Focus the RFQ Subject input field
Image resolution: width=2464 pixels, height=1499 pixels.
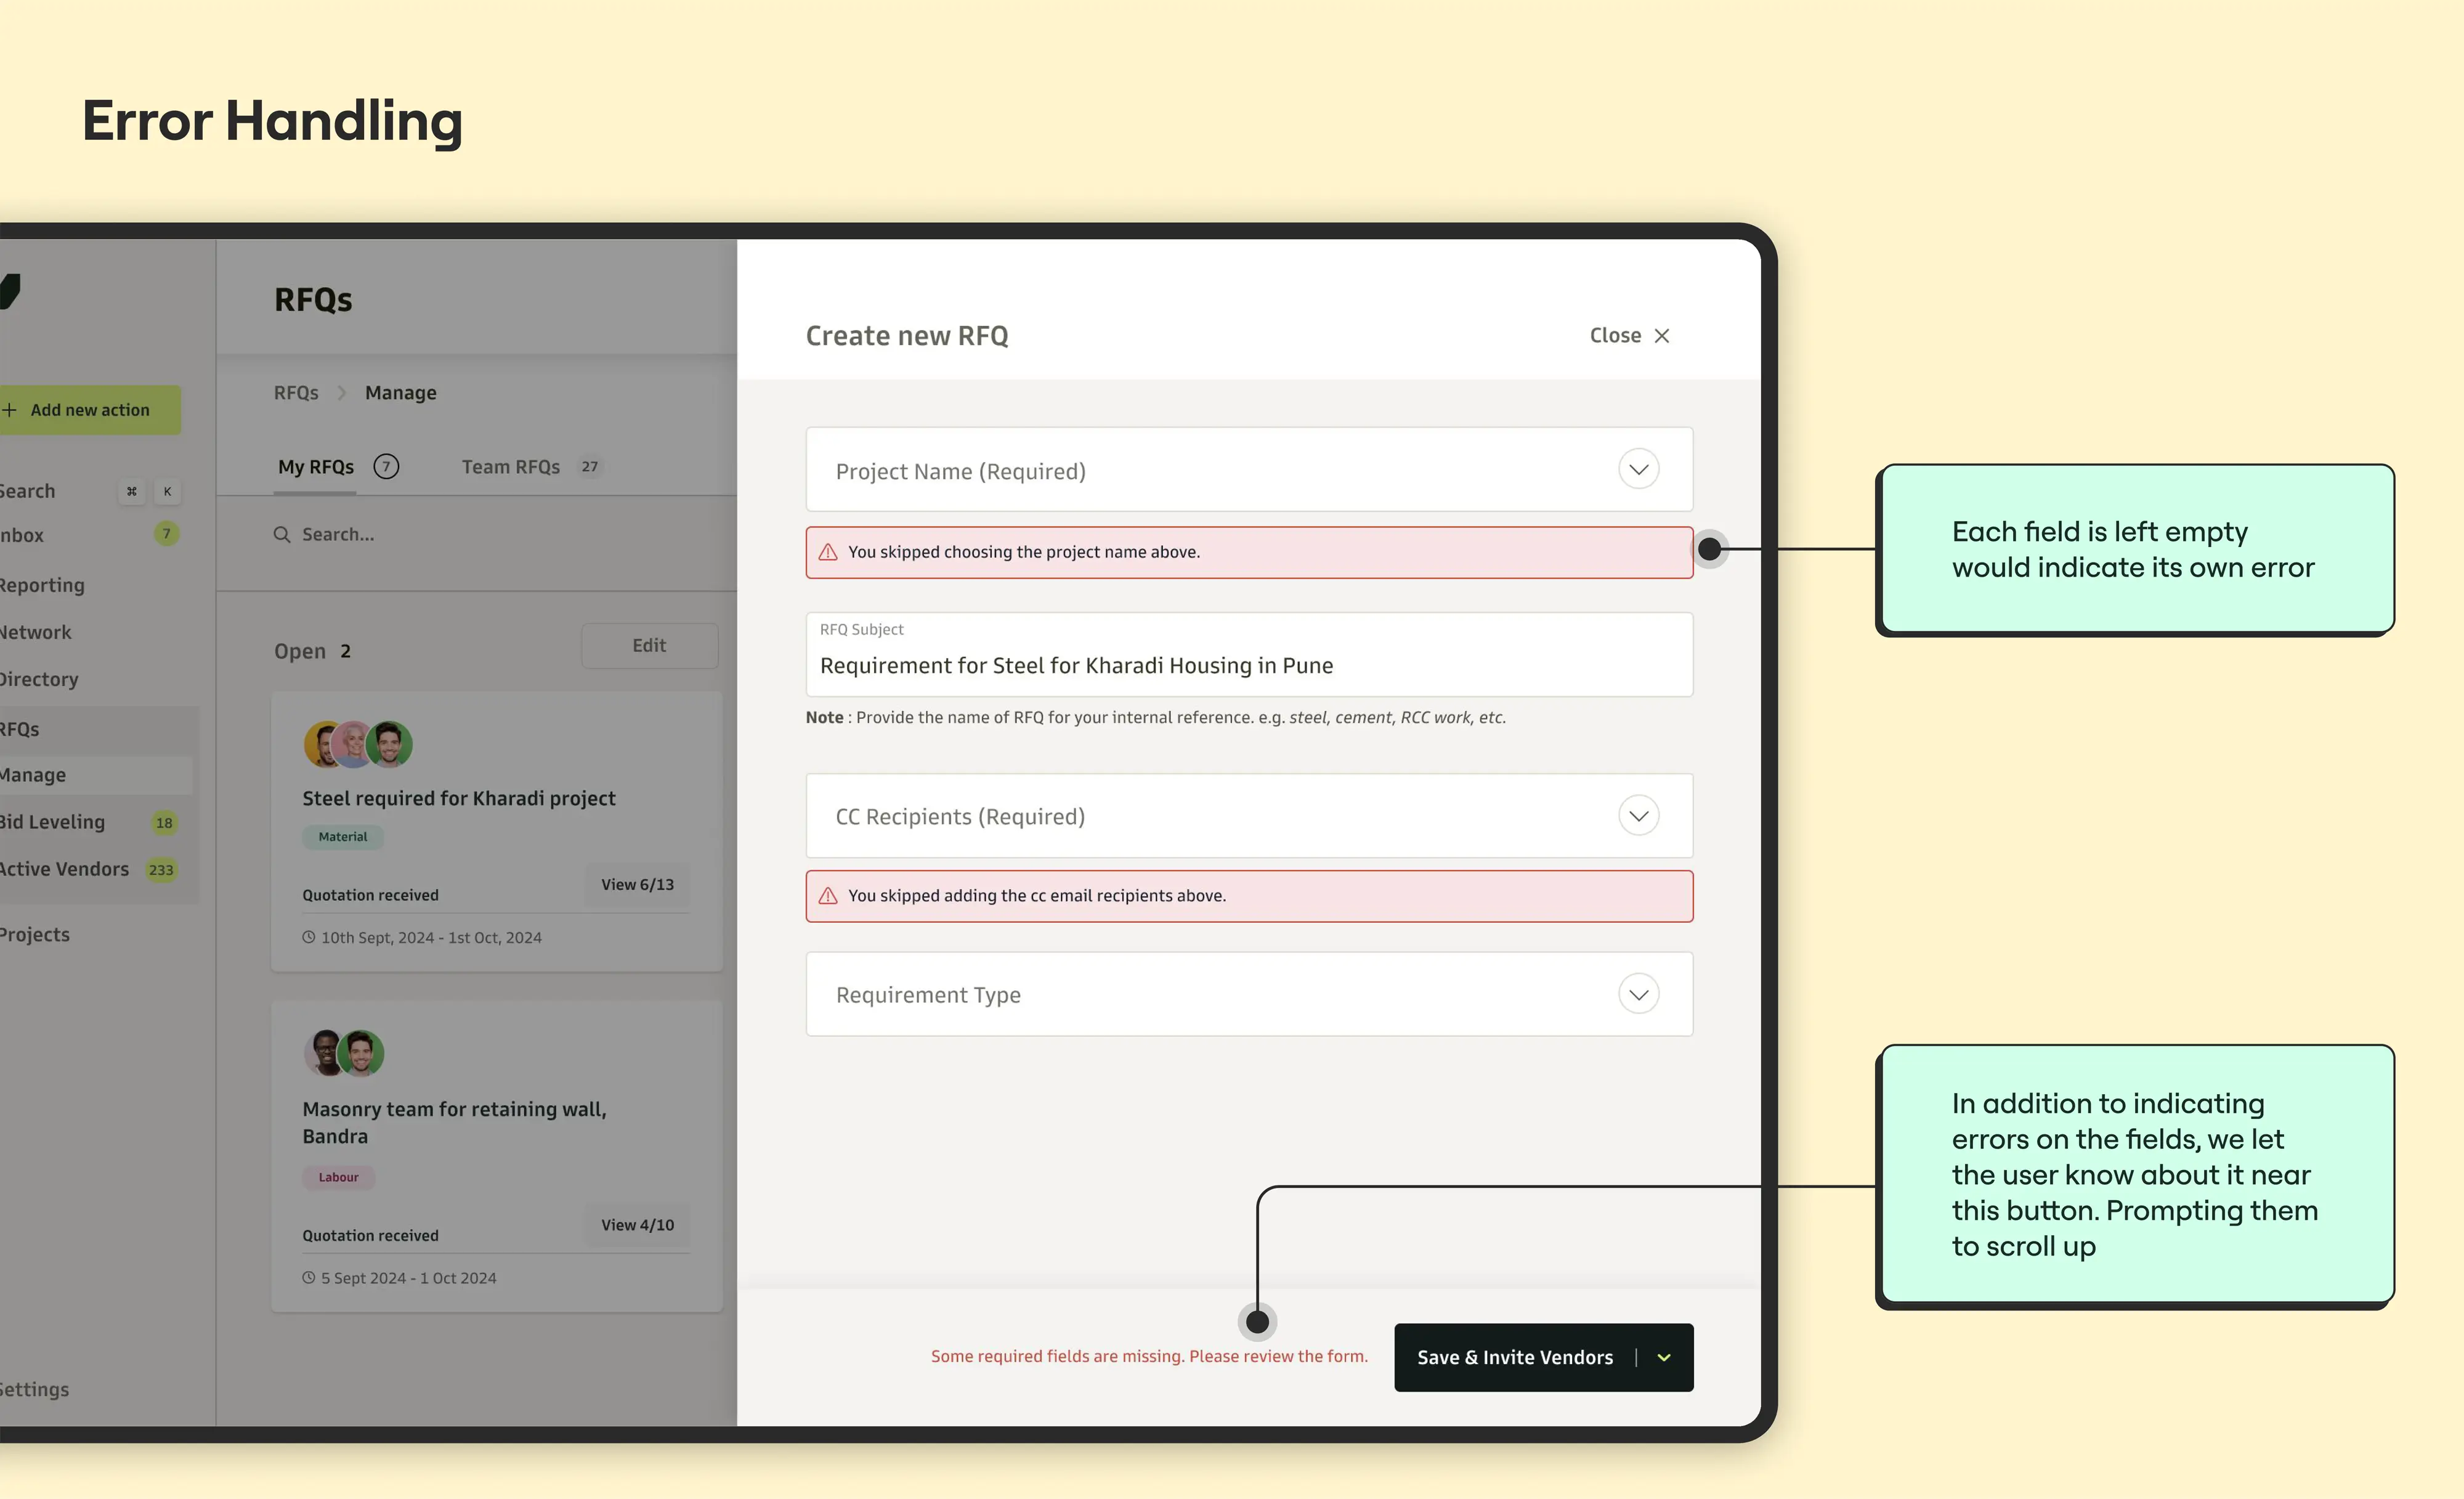click(1249, 655)
